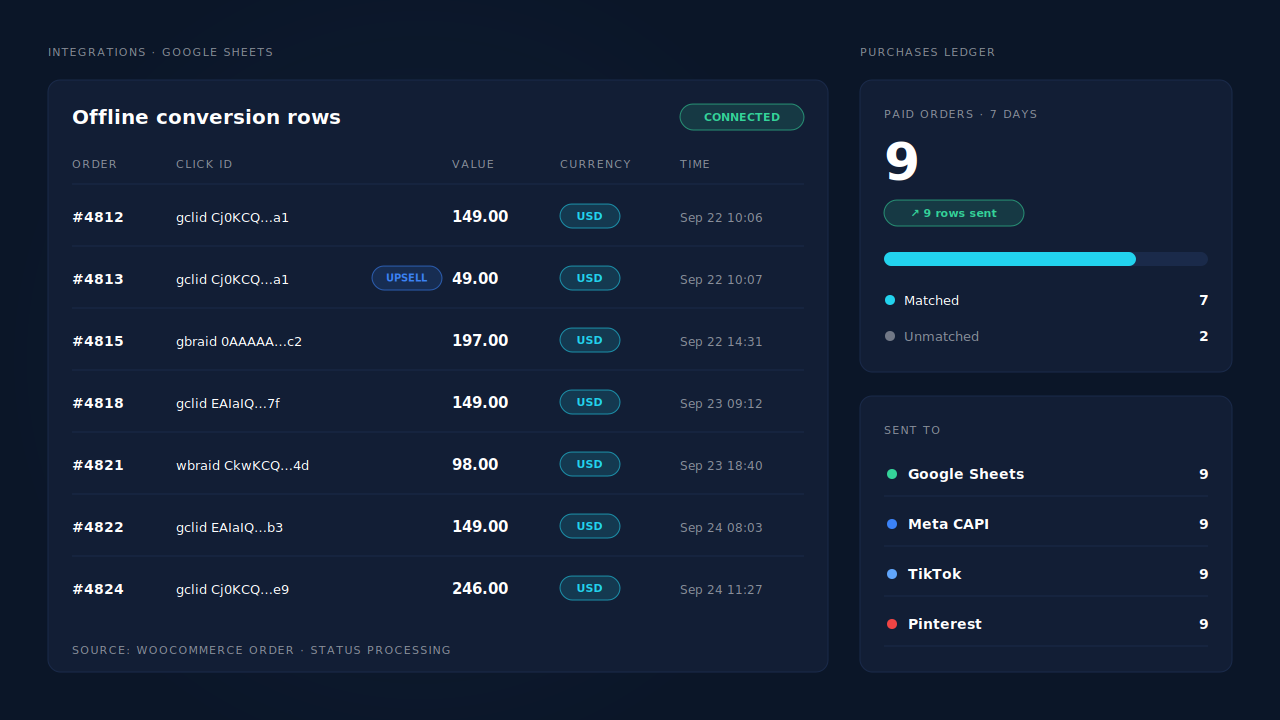
Task: Click the timestamp Sep 24 11:27
Action: pos(721,589)
